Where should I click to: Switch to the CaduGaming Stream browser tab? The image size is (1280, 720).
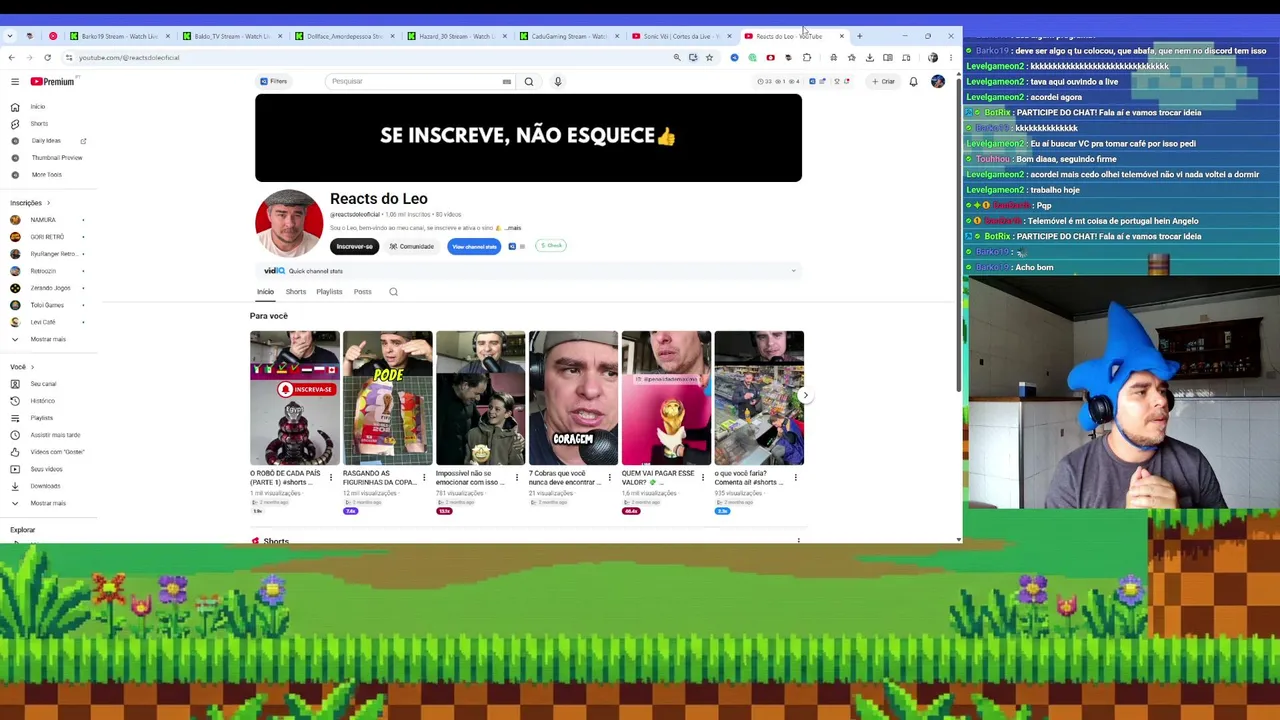coord(569,36)
